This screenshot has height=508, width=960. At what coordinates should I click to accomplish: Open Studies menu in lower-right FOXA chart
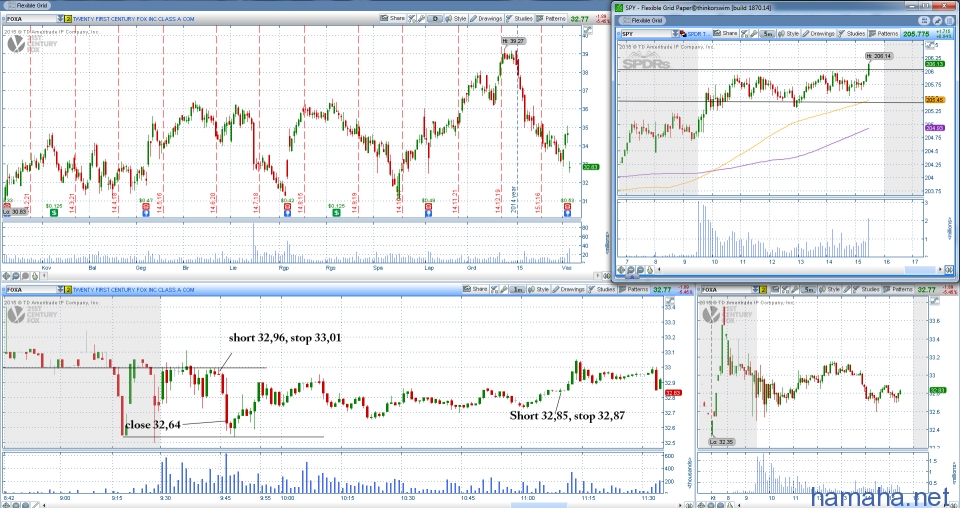tap(866, 289)
